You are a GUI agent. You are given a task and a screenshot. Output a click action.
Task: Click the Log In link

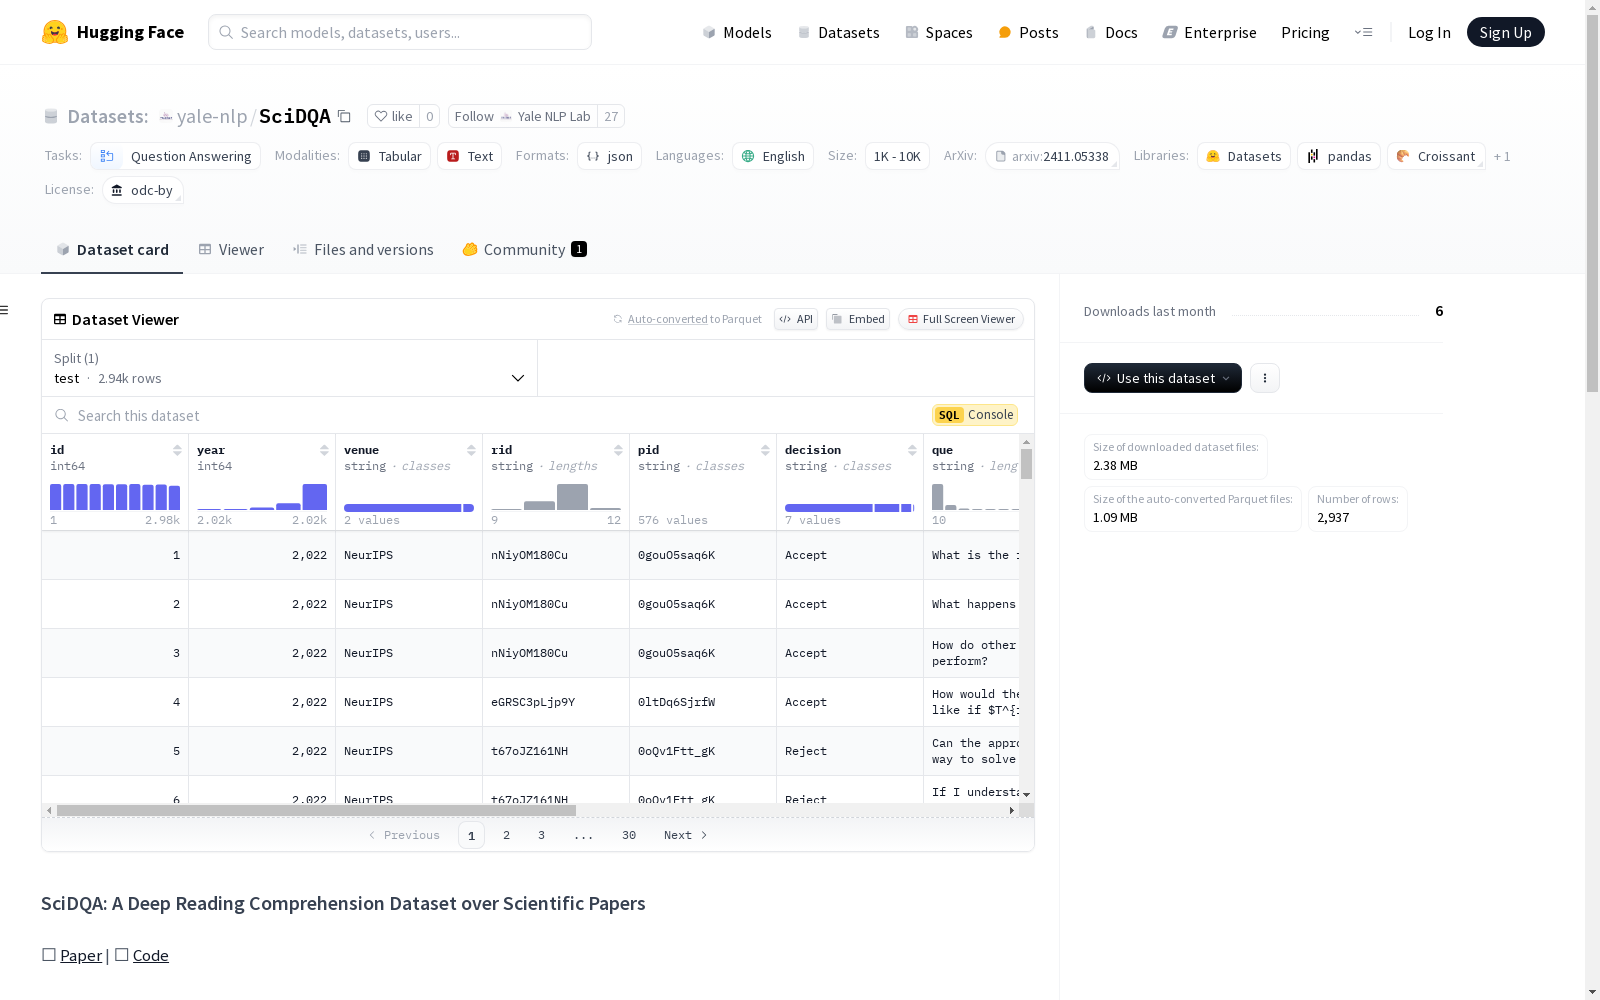(1429, 32)
